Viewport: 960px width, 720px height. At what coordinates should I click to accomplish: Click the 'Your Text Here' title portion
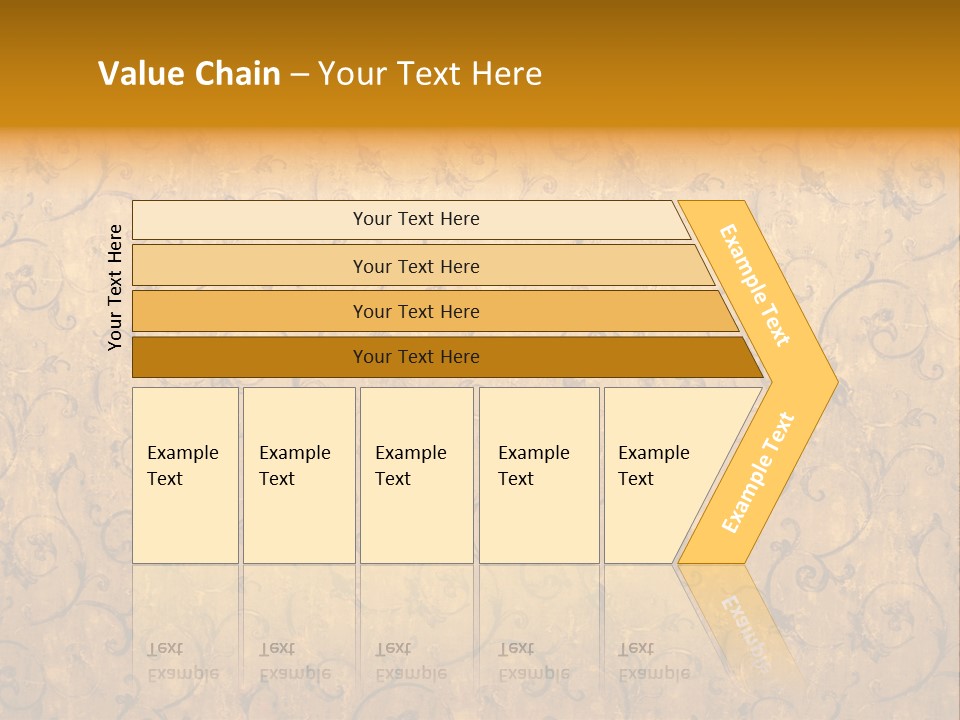(x=430, y=74)
